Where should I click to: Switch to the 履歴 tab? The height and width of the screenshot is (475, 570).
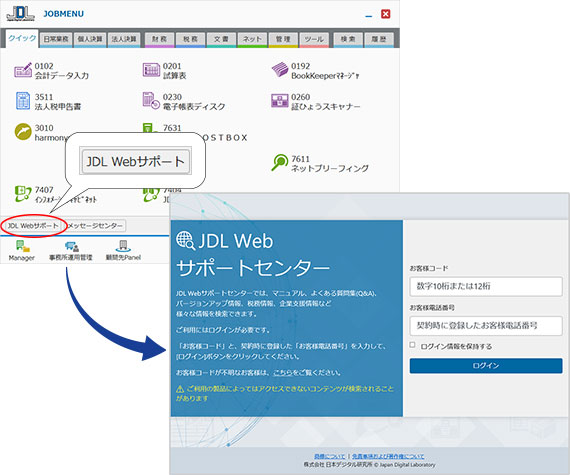click(379, 39)
